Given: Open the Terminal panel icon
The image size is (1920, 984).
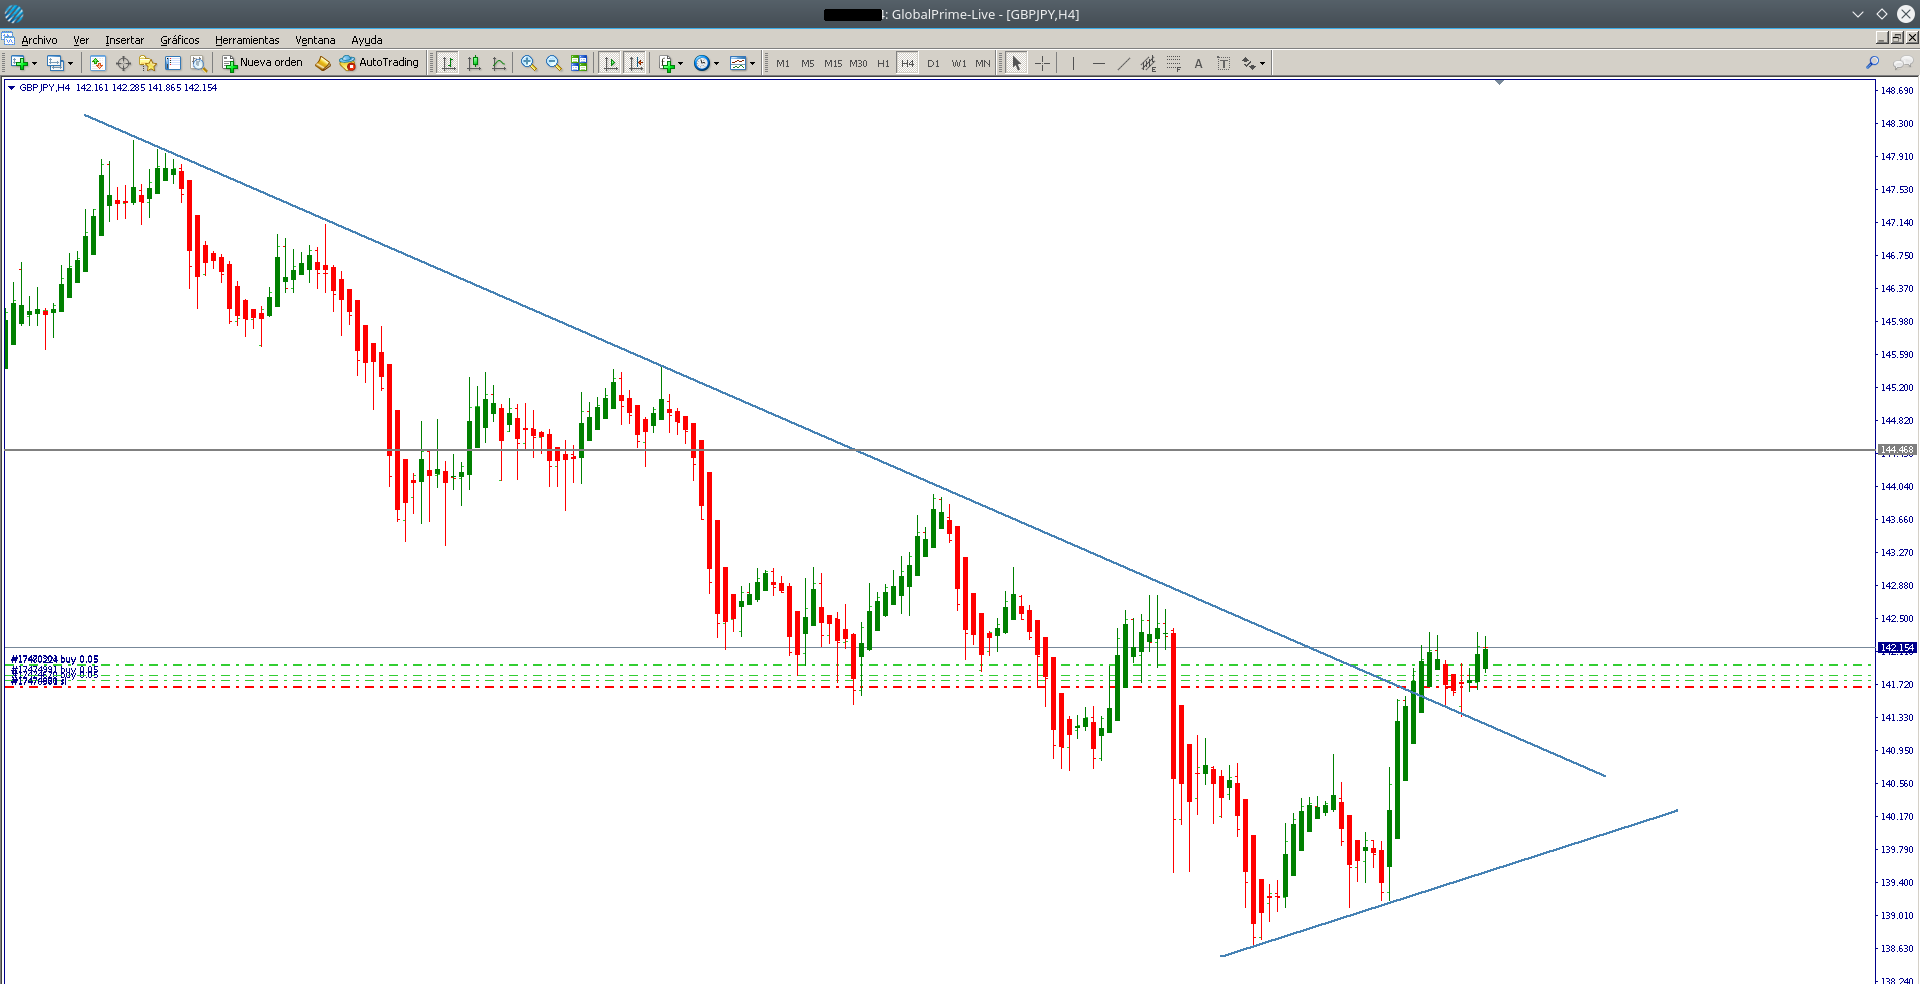Looking at the screenshot, I should point(173,63).
